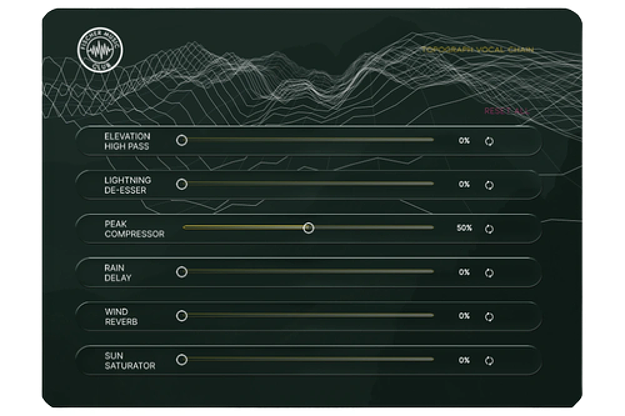Click the Peak Compressor 50% value
The height and width of the screenshot is (416, 625).
464,228
